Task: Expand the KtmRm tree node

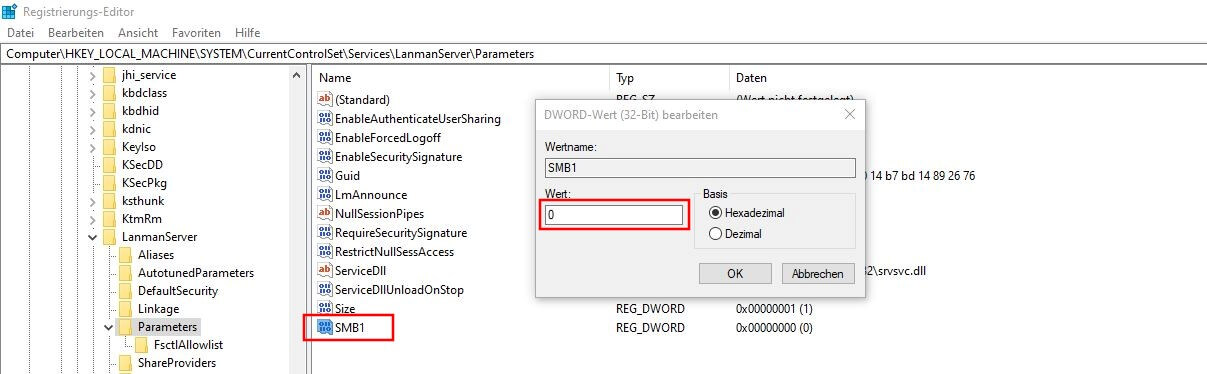Action: (93, 219)
